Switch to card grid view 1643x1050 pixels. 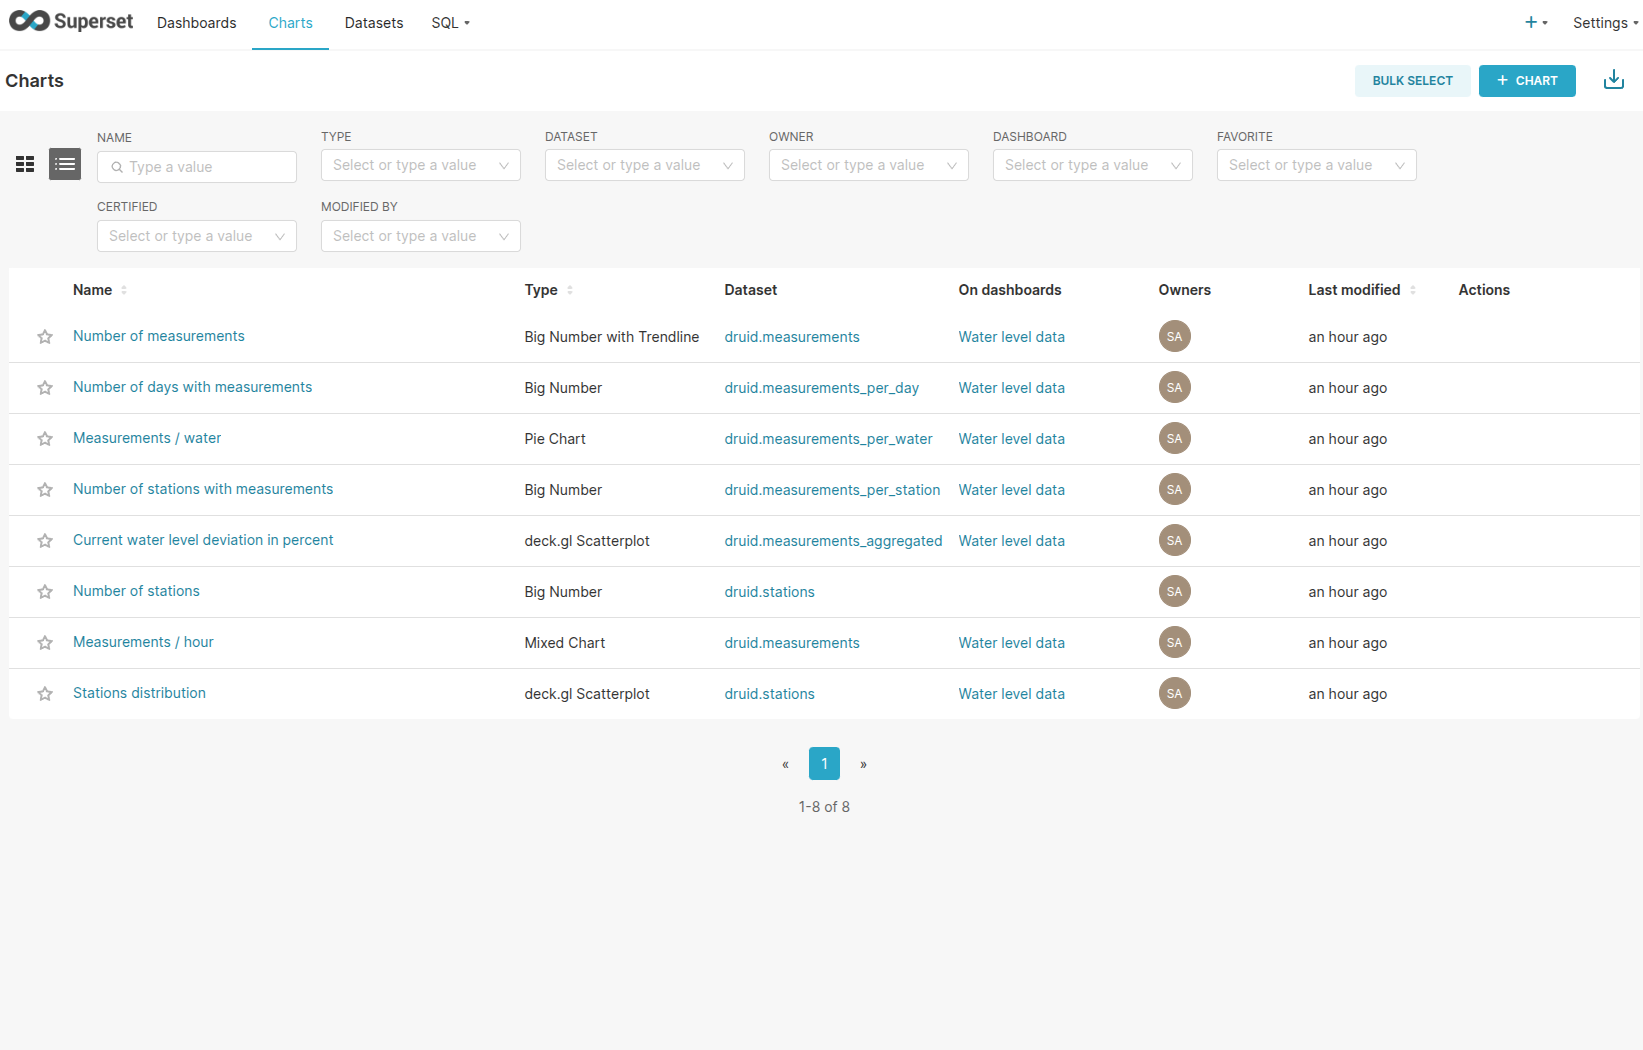[x=25, y=164]
